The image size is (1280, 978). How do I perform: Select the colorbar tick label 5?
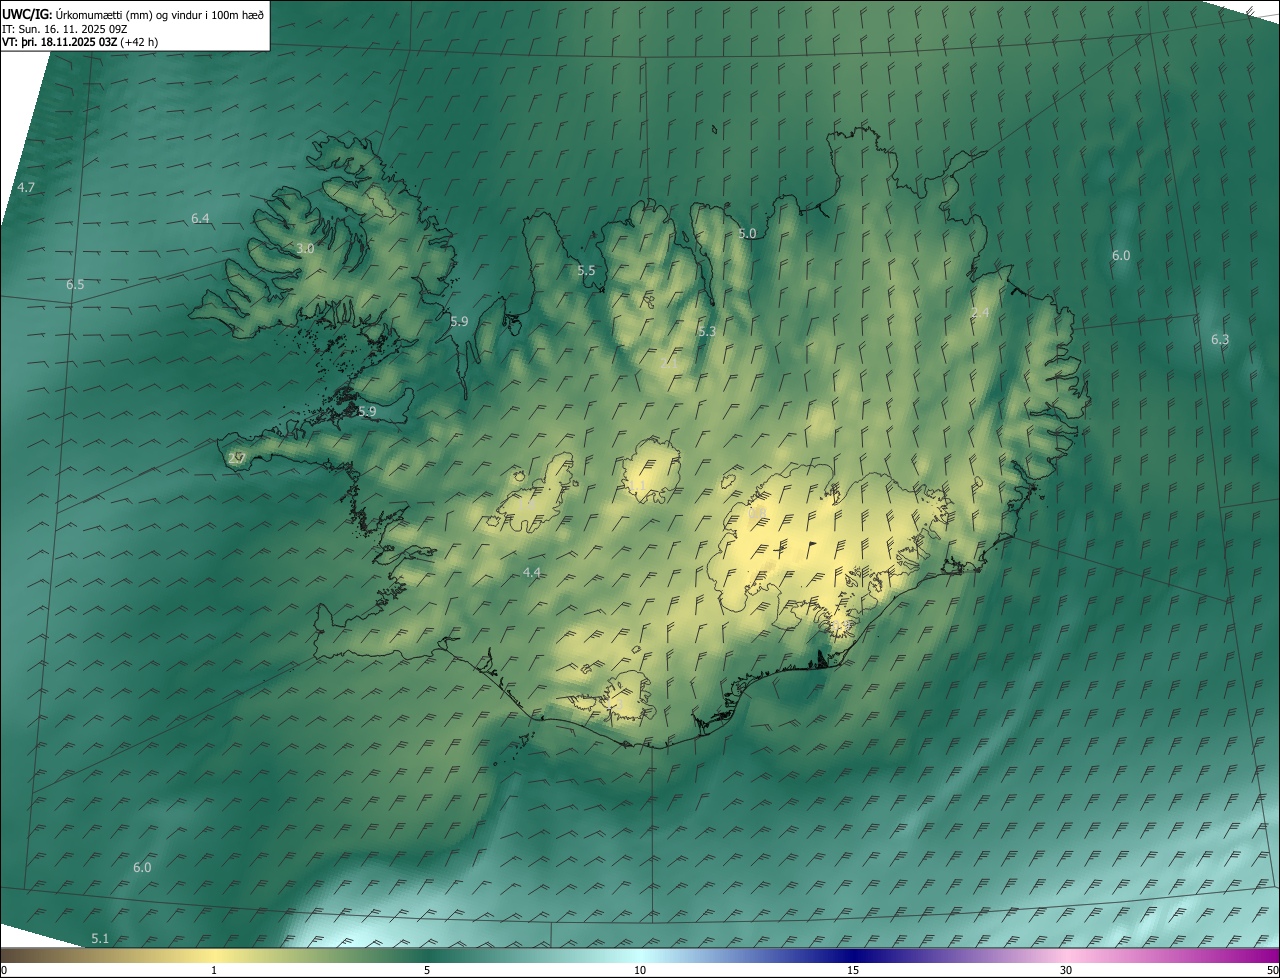click(427, 971)
